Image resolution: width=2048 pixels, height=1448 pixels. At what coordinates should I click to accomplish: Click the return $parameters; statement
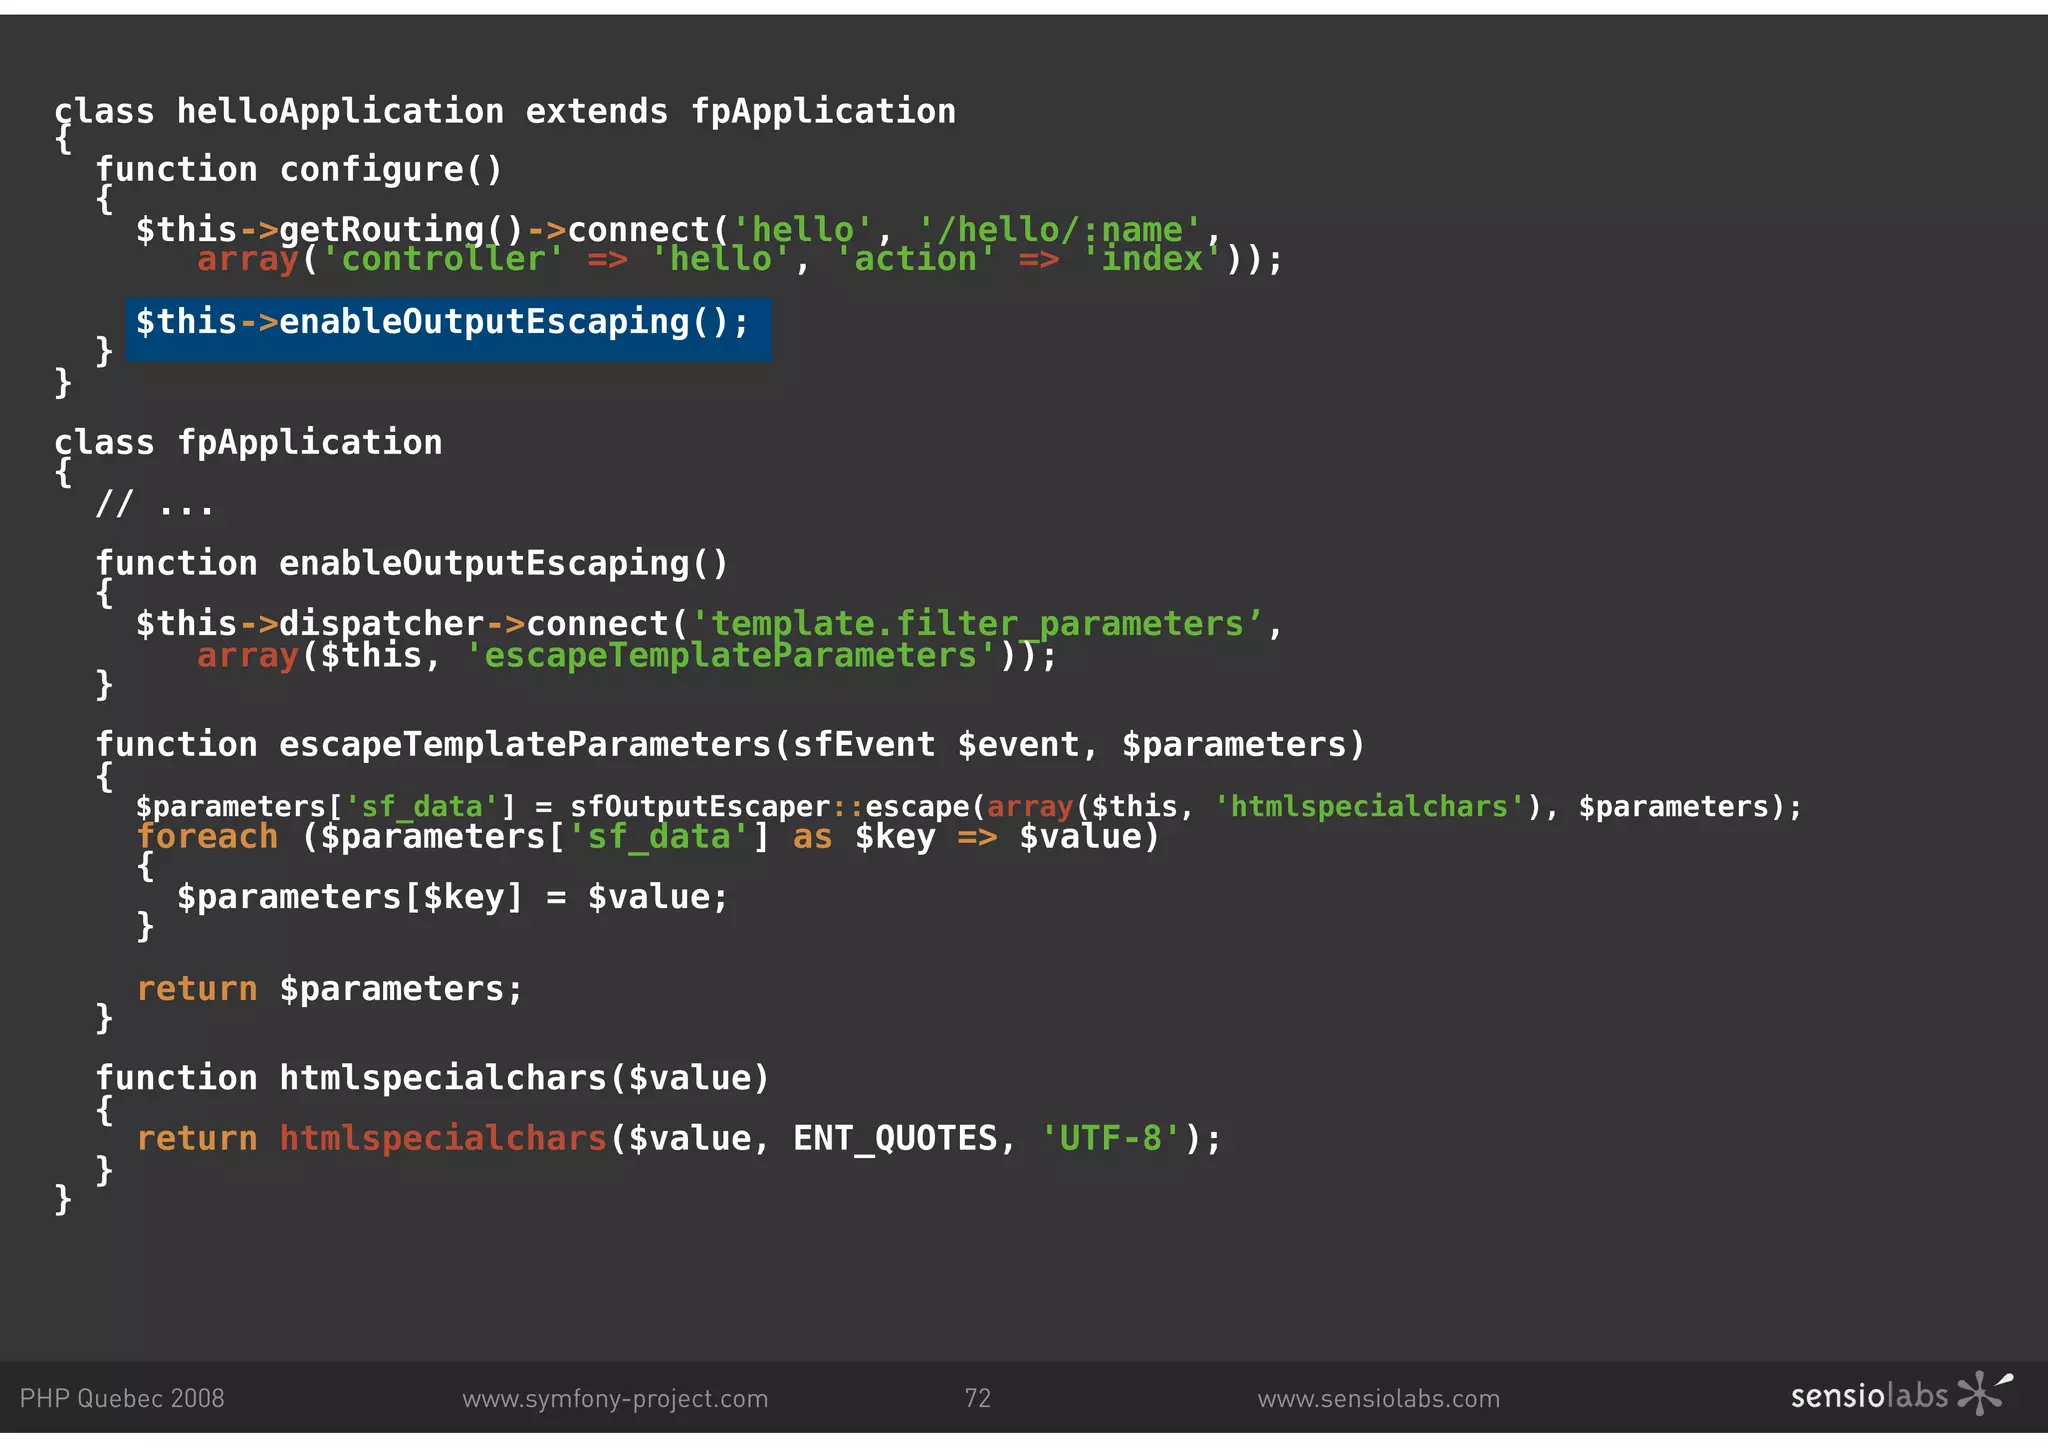click(x=329, y=989)
